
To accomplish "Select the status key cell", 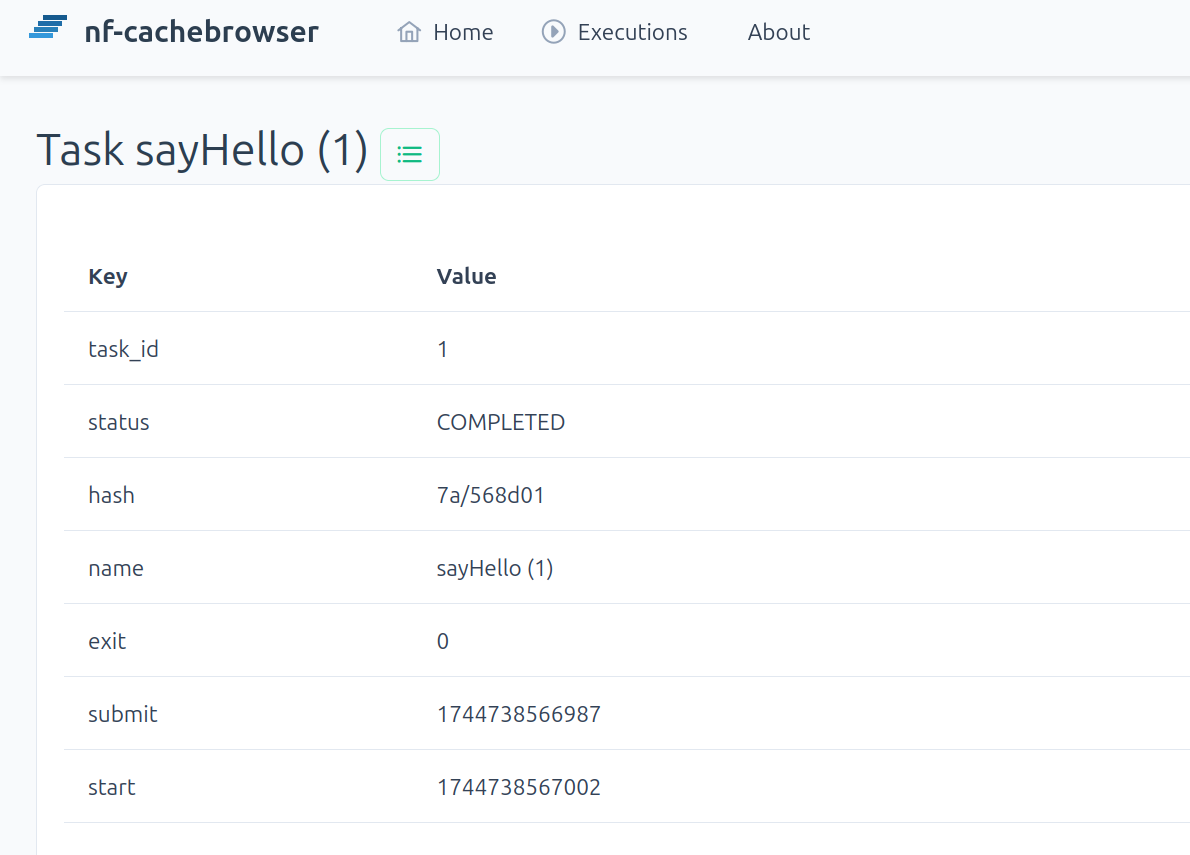I will click(x=118, y=422).
